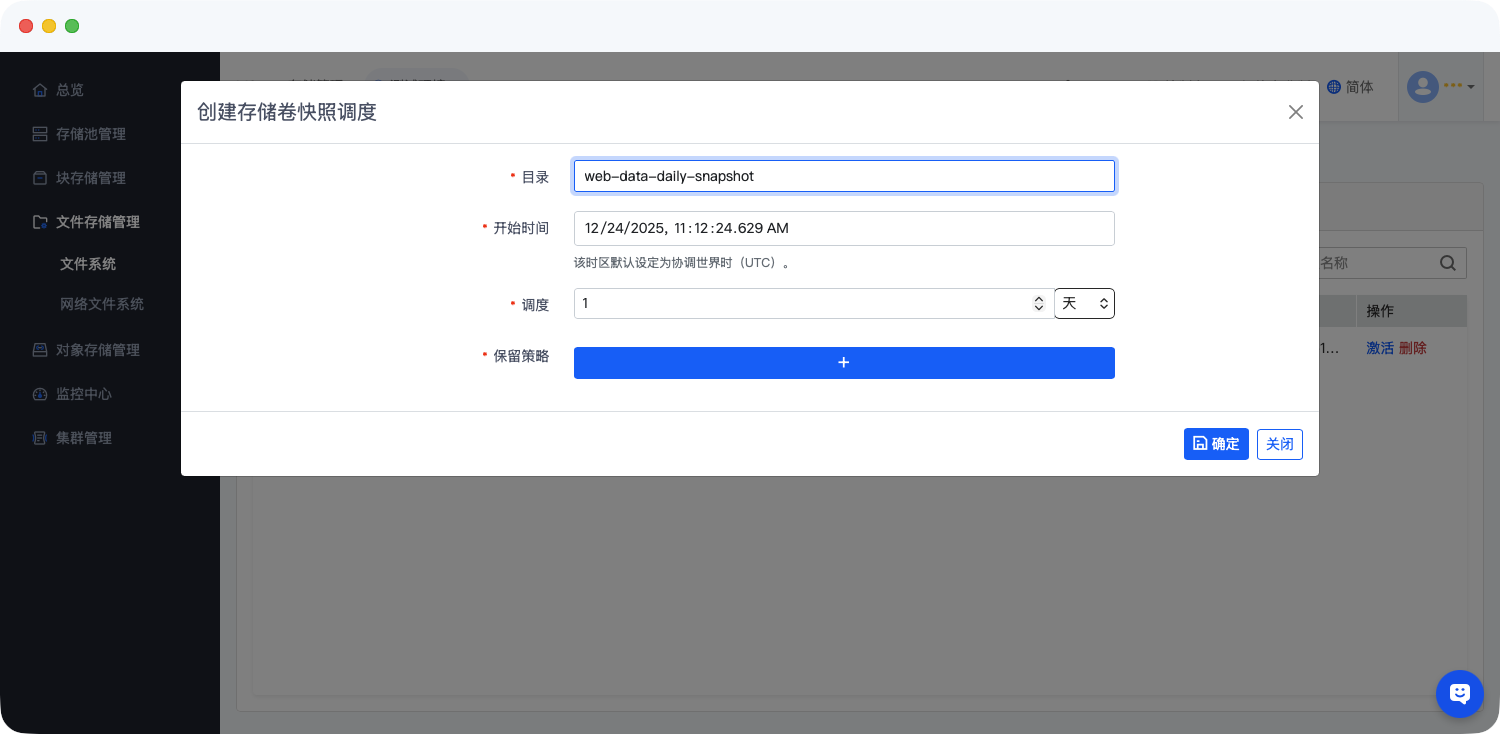Open the chat support robot icon
1500x734 pixels.
pos(1459,693)
